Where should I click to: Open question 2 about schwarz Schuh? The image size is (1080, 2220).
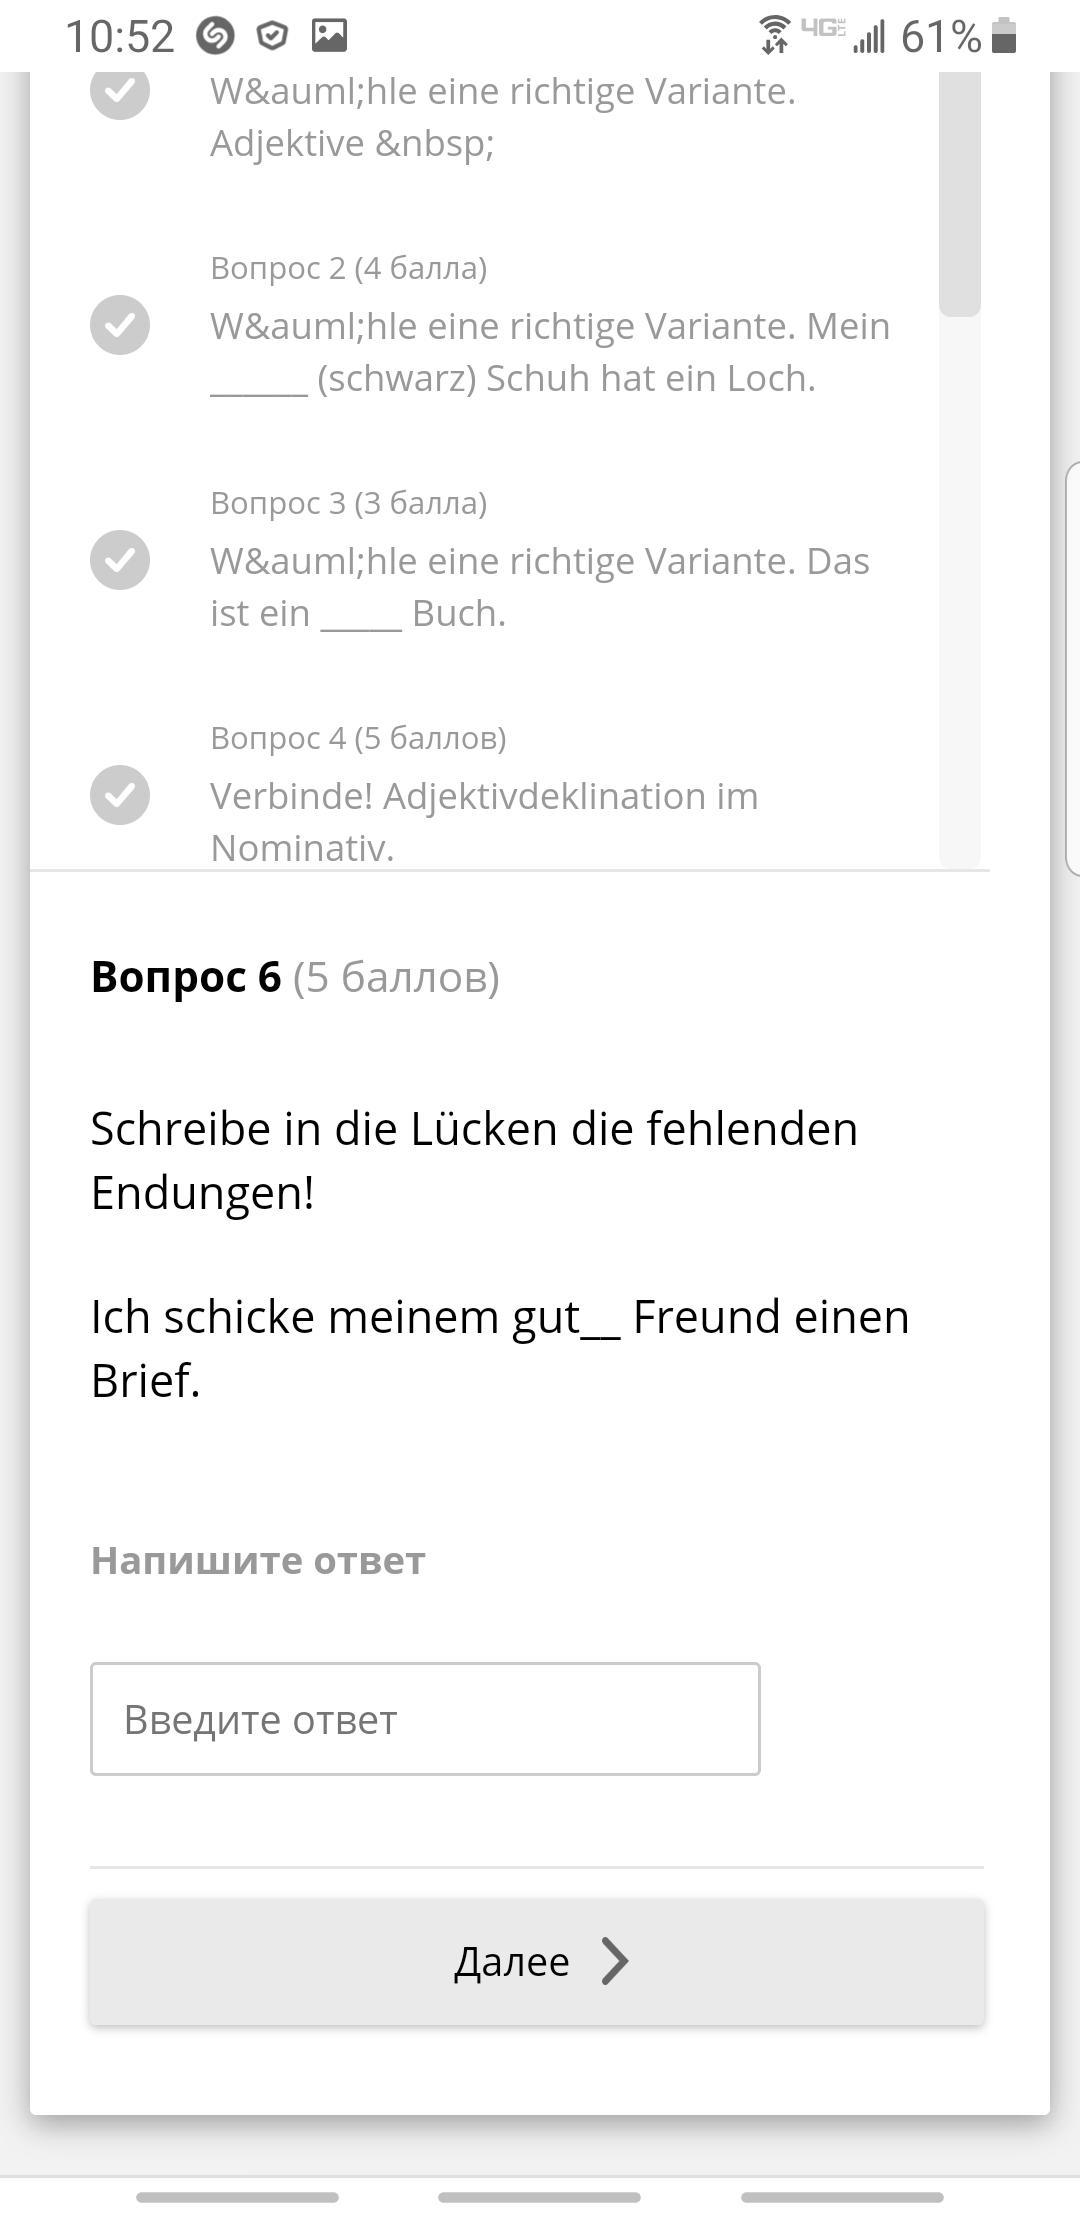550,352
